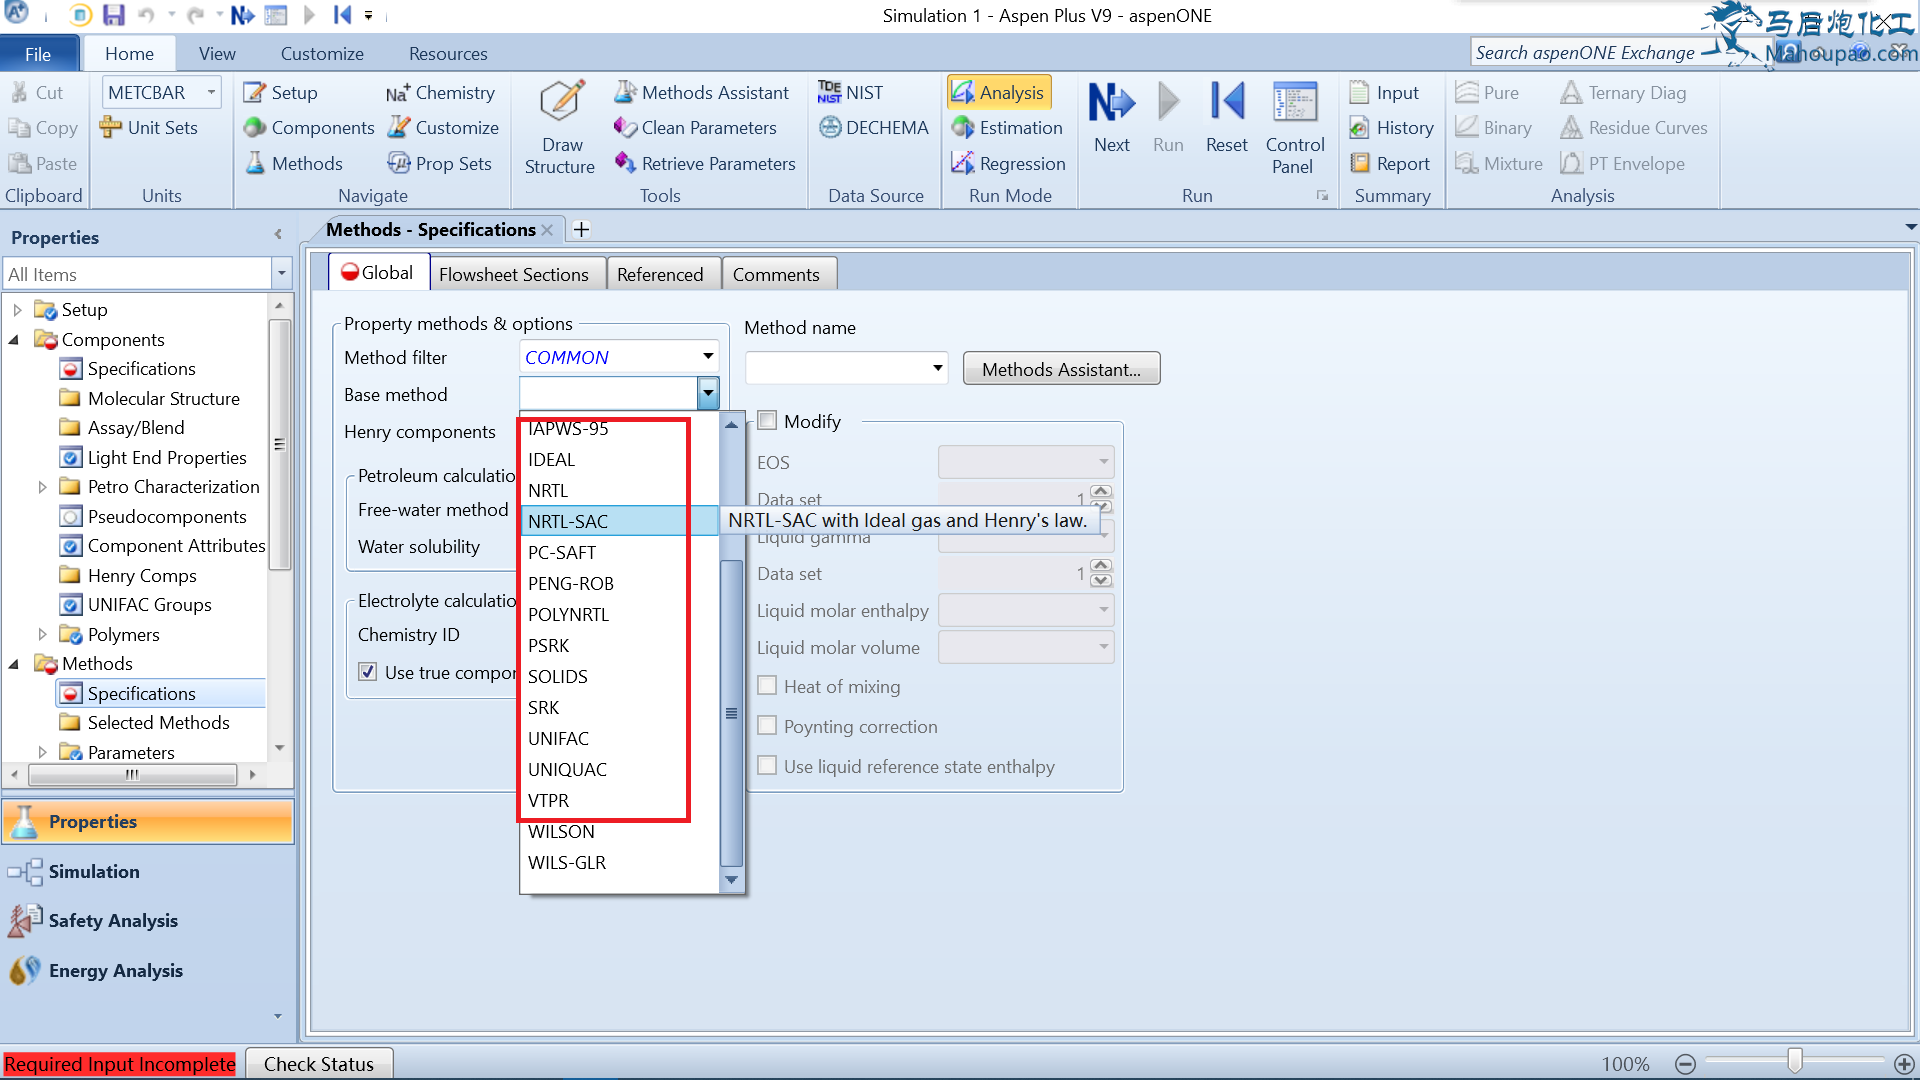Open NIST data source
This screenshot has width=1920, height=1080.
point(850,92)
